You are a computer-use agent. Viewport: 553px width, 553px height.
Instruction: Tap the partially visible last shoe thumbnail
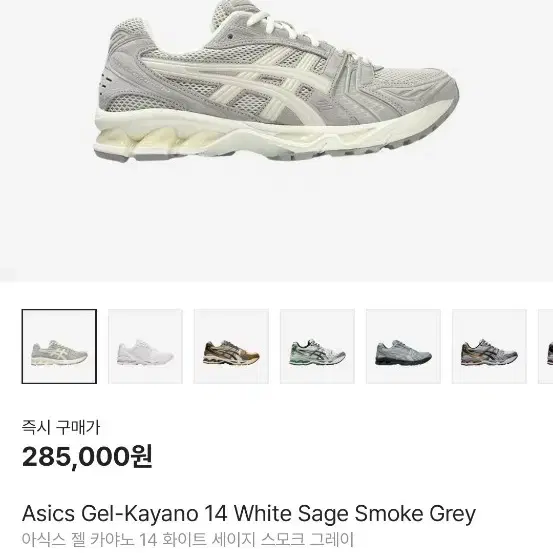pyautogui.click(x=546, y=346)
